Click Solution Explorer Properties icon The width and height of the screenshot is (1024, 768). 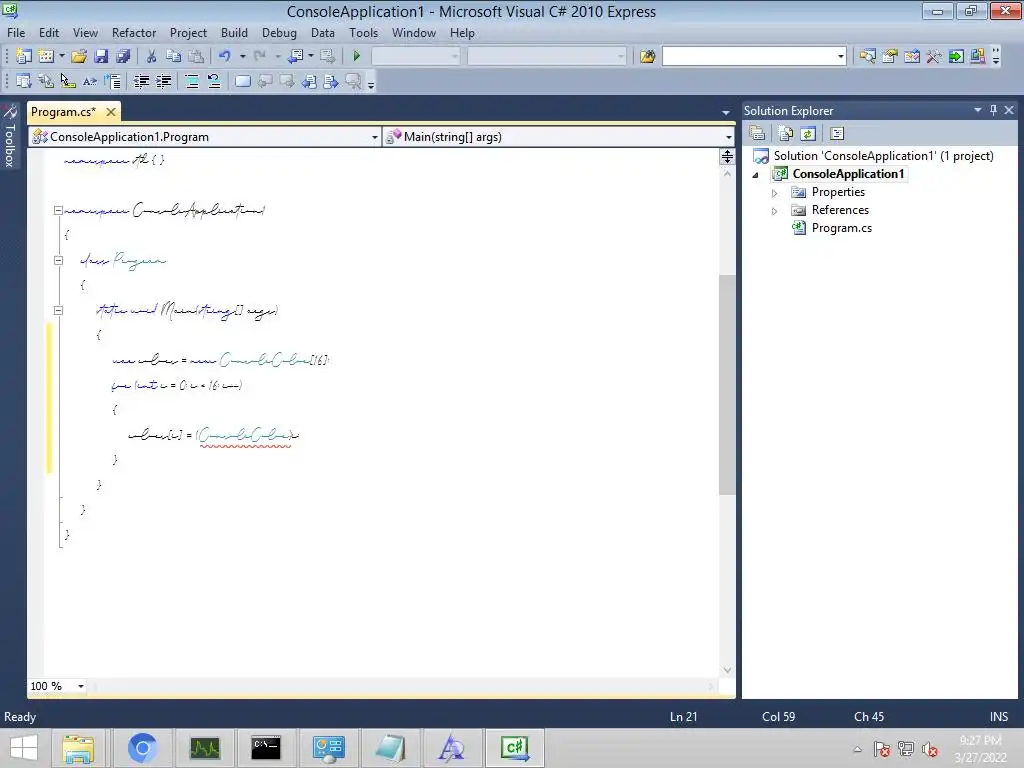pyautogui.click(x=758, y=133)
